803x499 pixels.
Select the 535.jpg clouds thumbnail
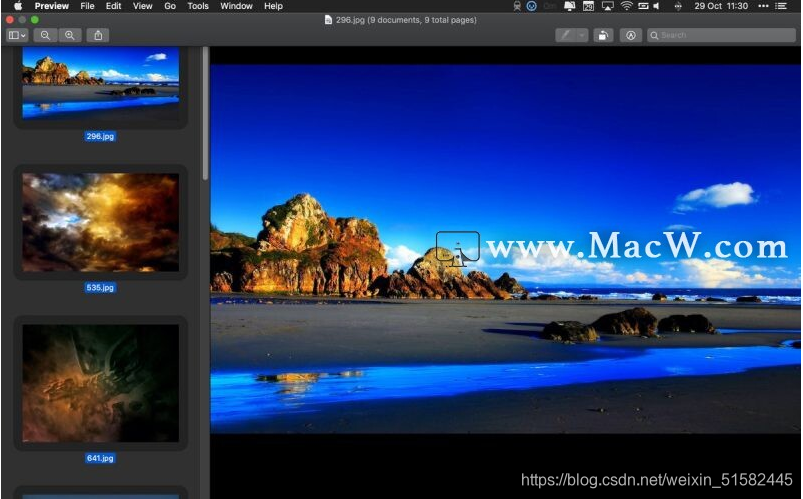tap(101, 222)
